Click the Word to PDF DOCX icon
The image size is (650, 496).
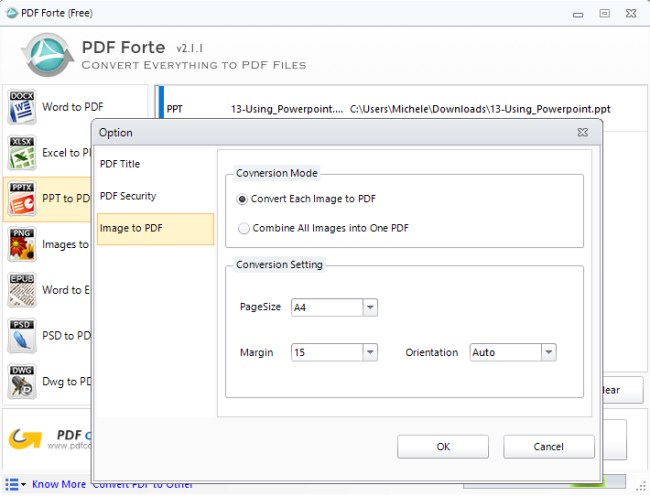pos(22,107)
